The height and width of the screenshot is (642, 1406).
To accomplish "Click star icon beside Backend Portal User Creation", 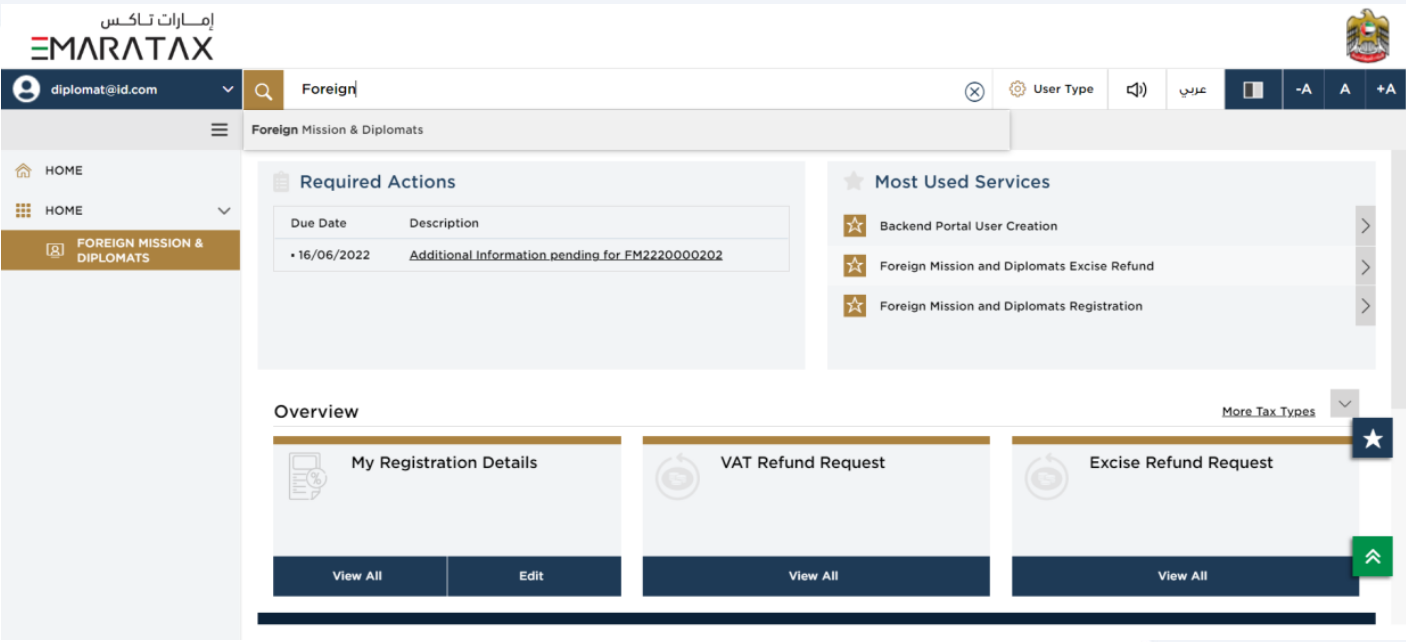I will click(854, 226).
